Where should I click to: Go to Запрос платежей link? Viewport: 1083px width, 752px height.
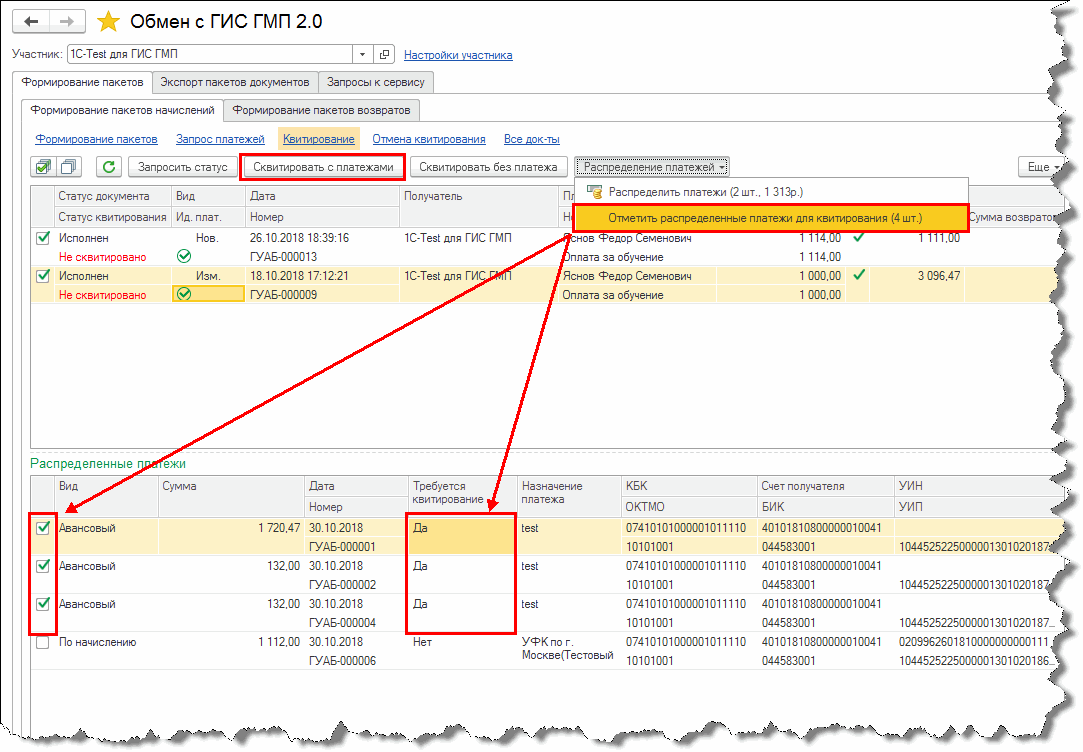(220, 139)
